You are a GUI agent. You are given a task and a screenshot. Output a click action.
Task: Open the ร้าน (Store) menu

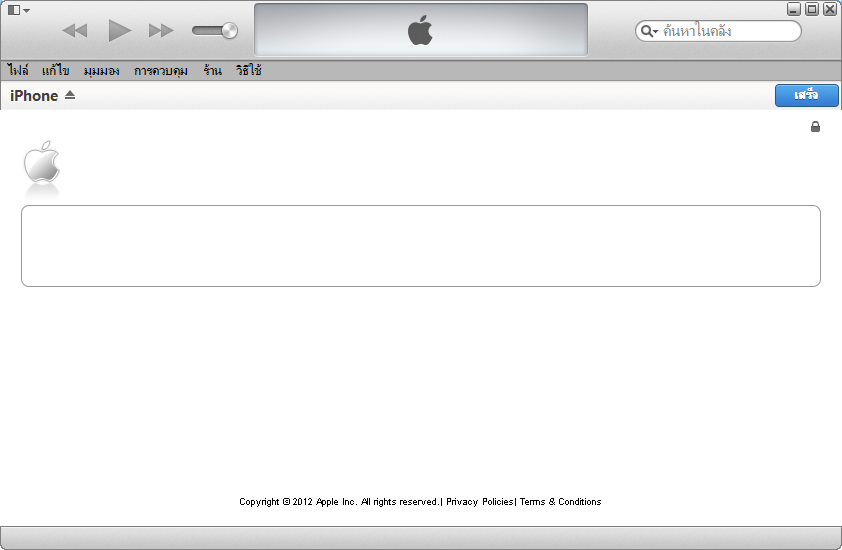tap(212, 70)
